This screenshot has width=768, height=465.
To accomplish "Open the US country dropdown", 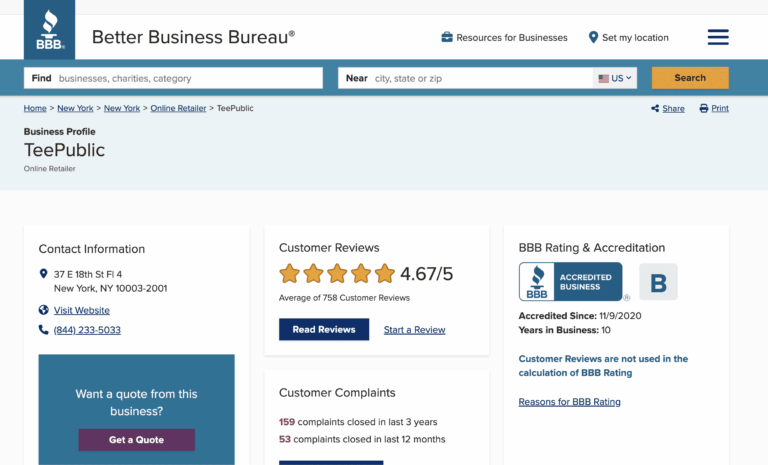I will point(615,78).
